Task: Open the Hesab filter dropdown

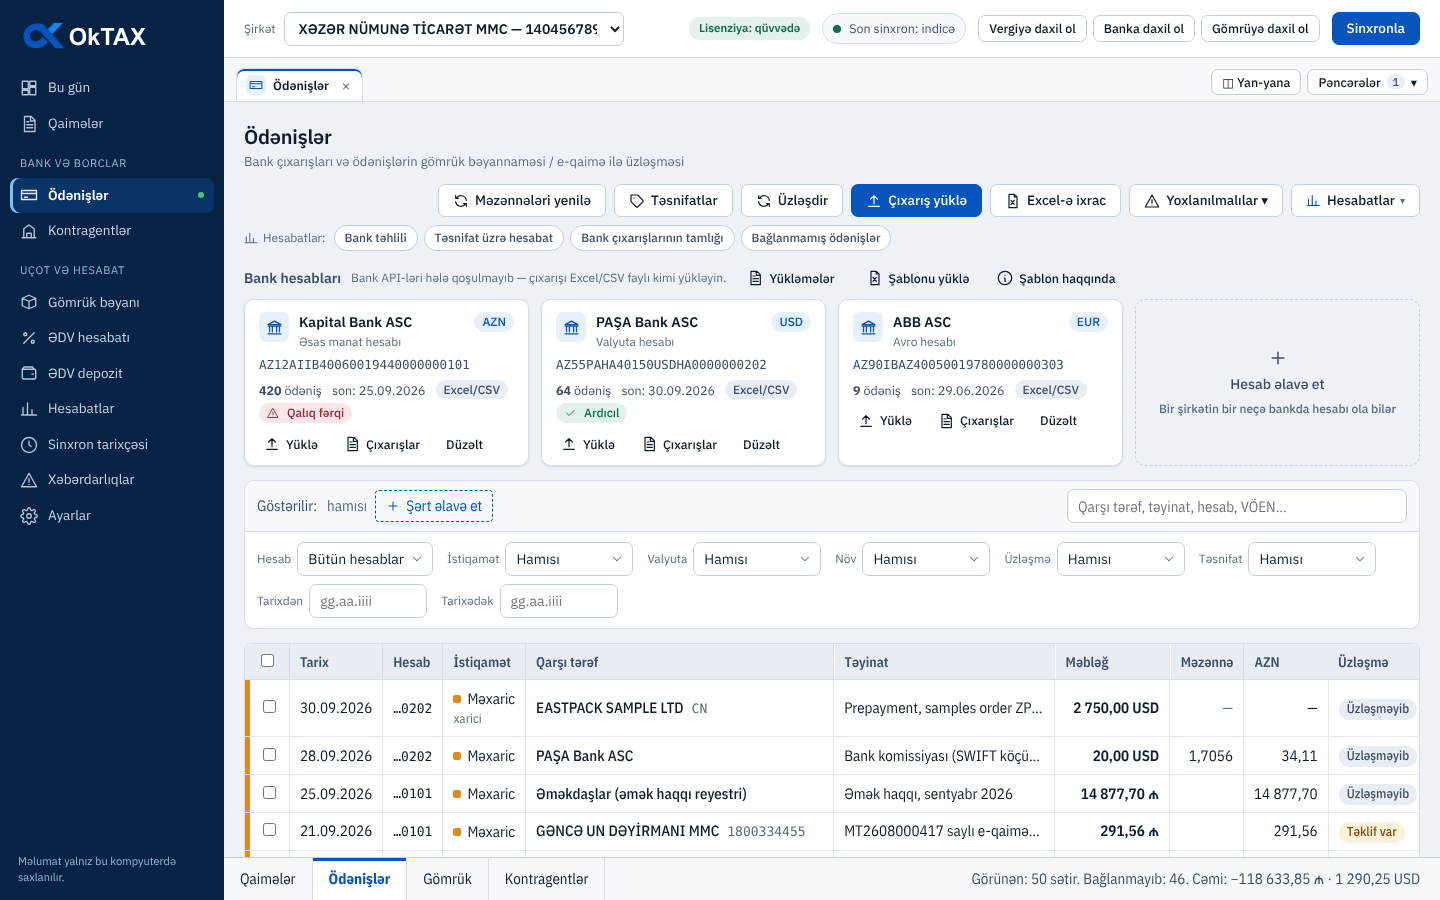Action: tap(365, 559)
